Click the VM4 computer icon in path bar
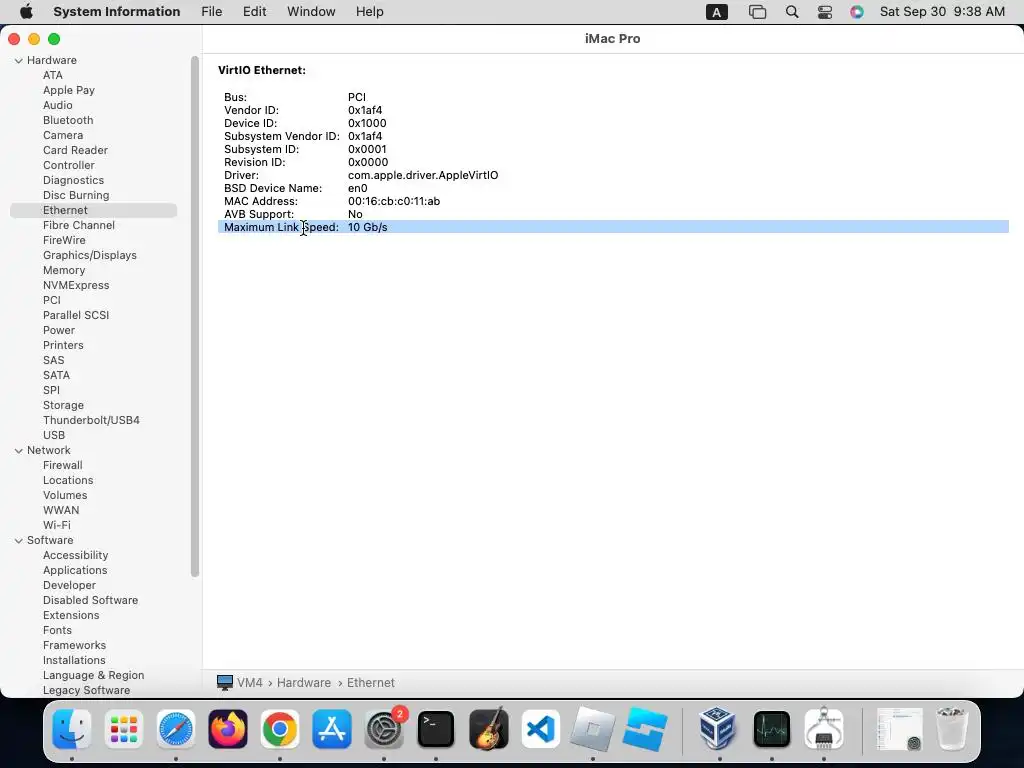Viewport: 1024px width, 768px height. pyautogui.click(x=225, y=682)
